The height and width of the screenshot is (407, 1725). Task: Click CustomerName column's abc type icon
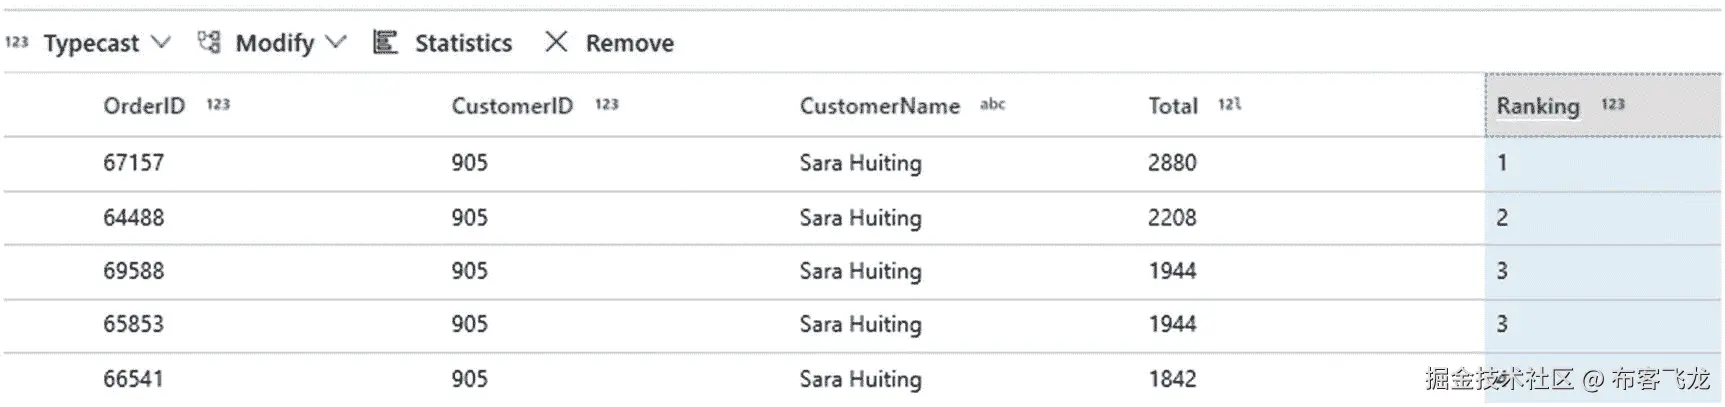(992, 104)
